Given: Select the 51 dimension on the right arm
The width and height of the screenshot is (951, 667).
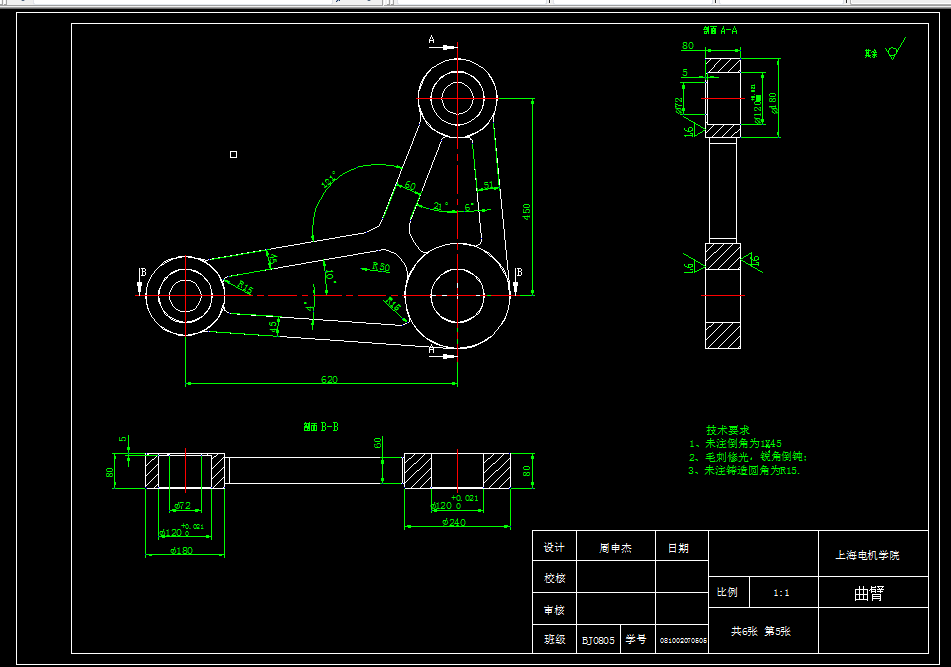Looking at the screenshot, I should coord(489,185).
